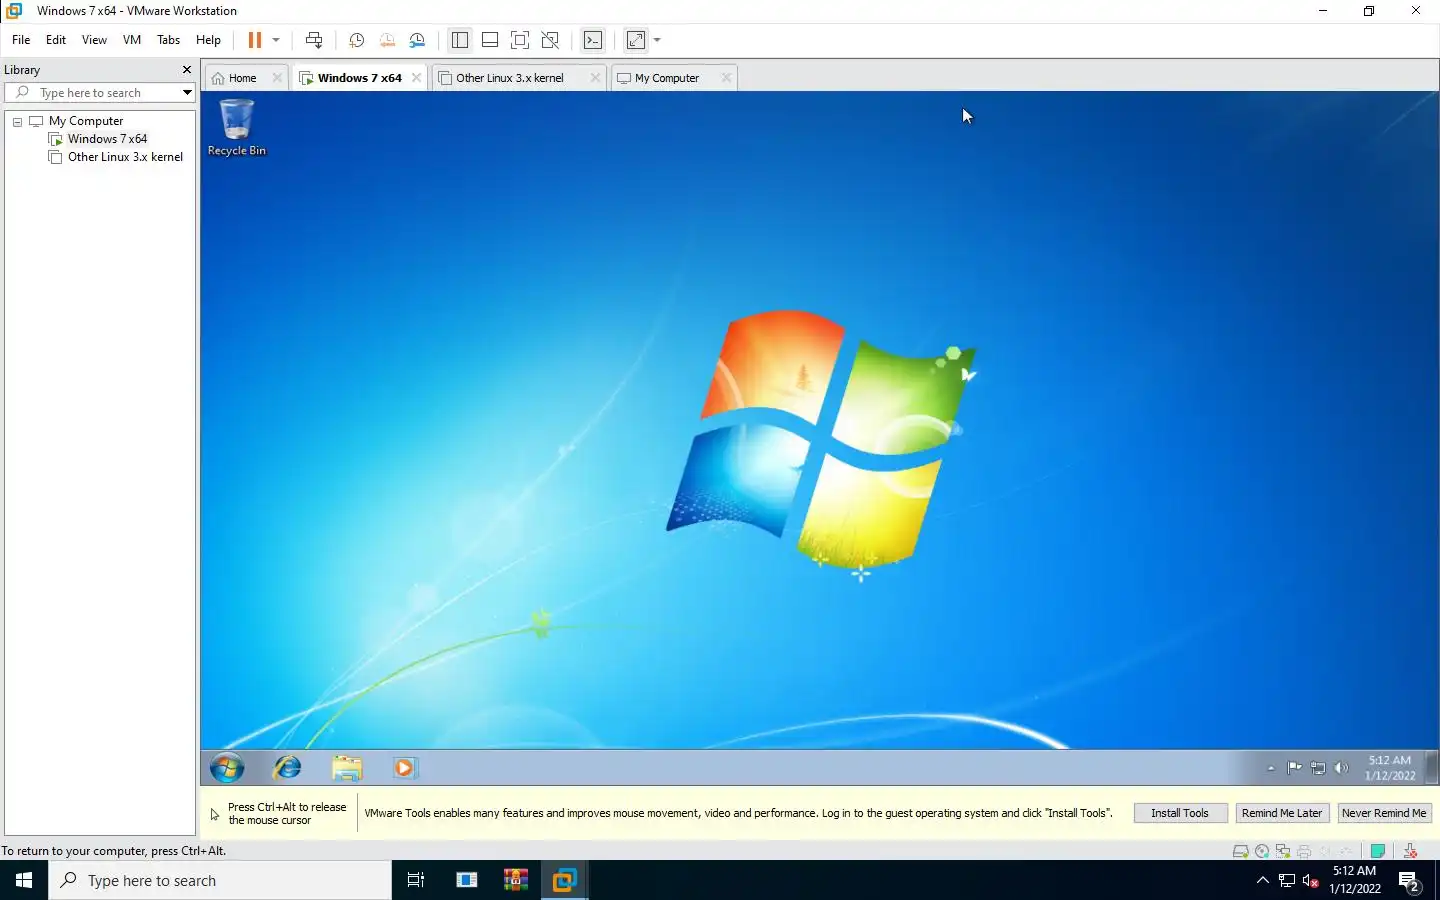Open the power options dropdown arrow beside pause
The height and width of the screenshot is (900, 1440).
coord(276,40)
